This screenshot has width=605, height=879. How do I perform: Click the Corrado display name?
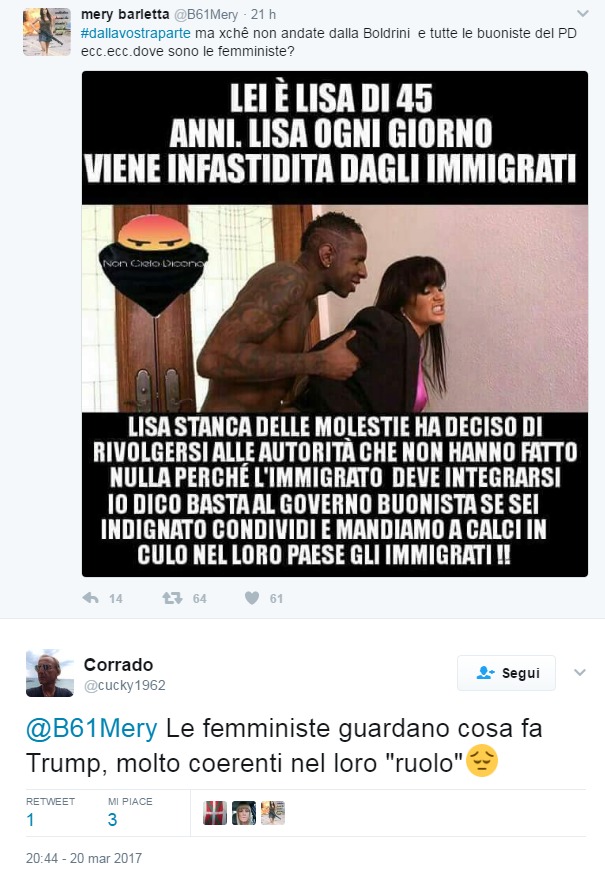118,665
